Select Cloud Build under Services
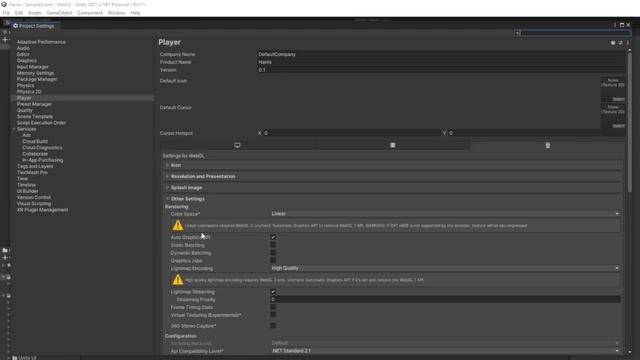 click(x=35, y=141)
